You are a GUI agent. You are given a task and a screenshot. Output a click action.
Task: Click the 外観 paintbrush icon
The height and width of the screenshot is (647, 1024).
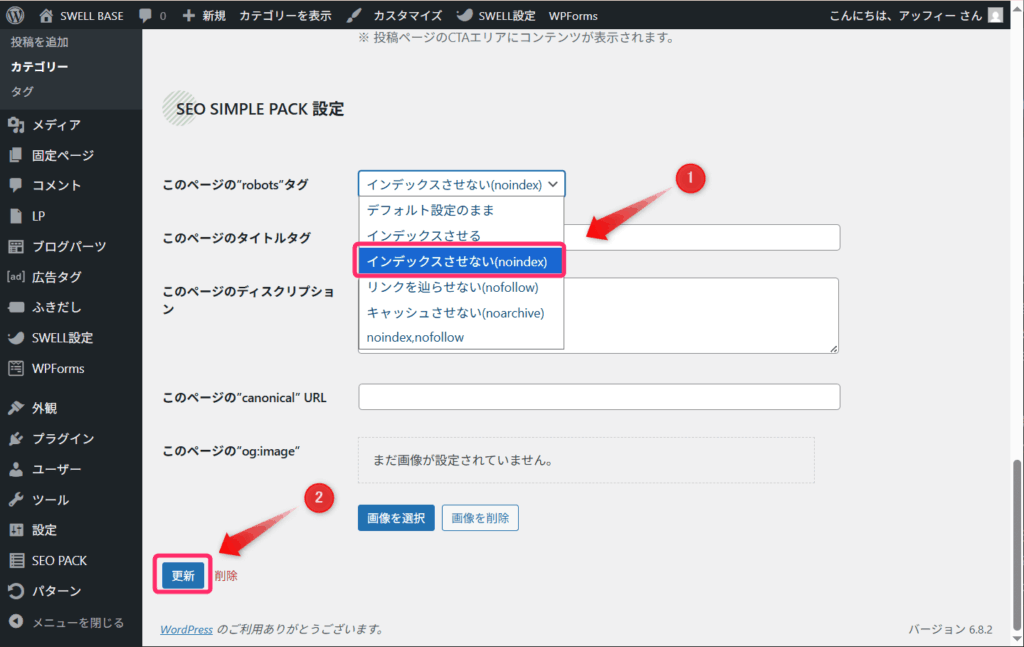click(16, 408)
